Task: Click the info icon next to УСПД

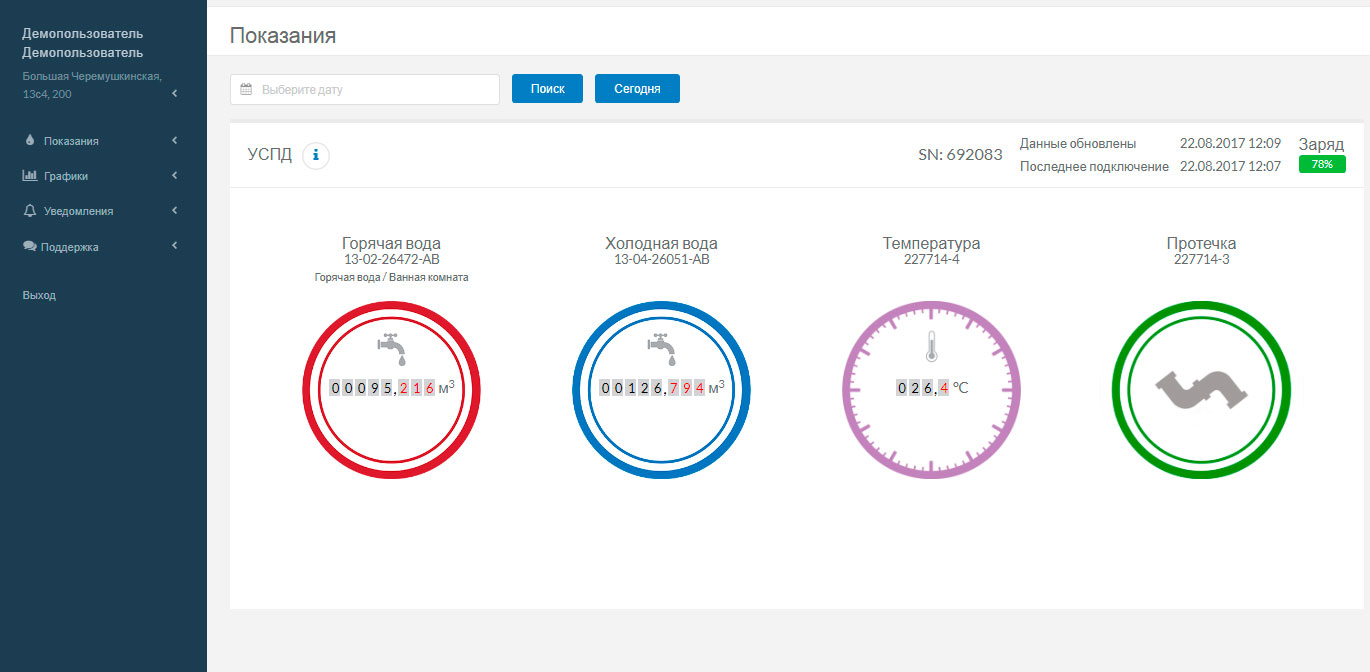Action: [x=316, y=155]
